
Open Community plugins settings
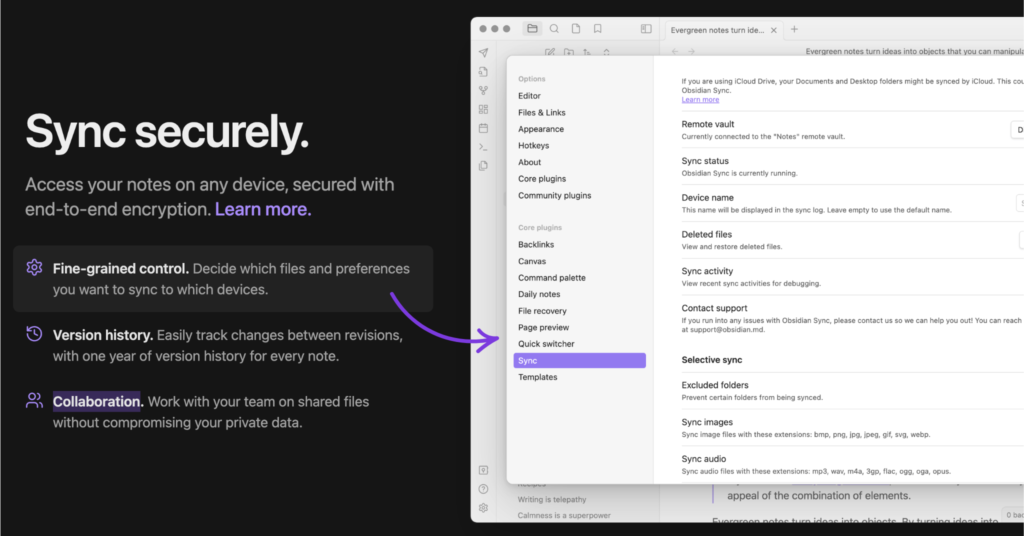pyautogui.click(x=554, y=195)
